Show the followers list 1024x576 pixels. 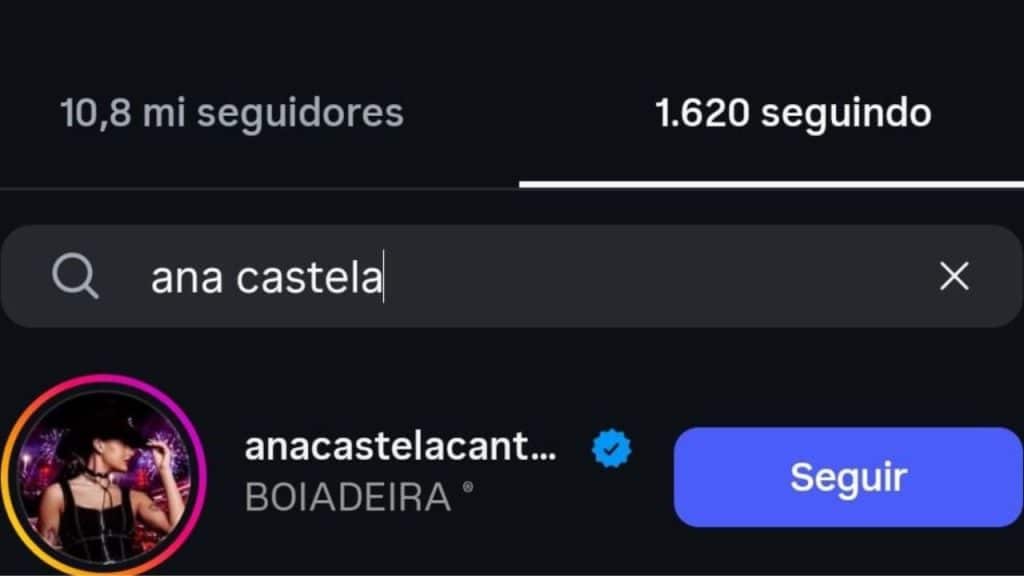(x=232, y=113)
